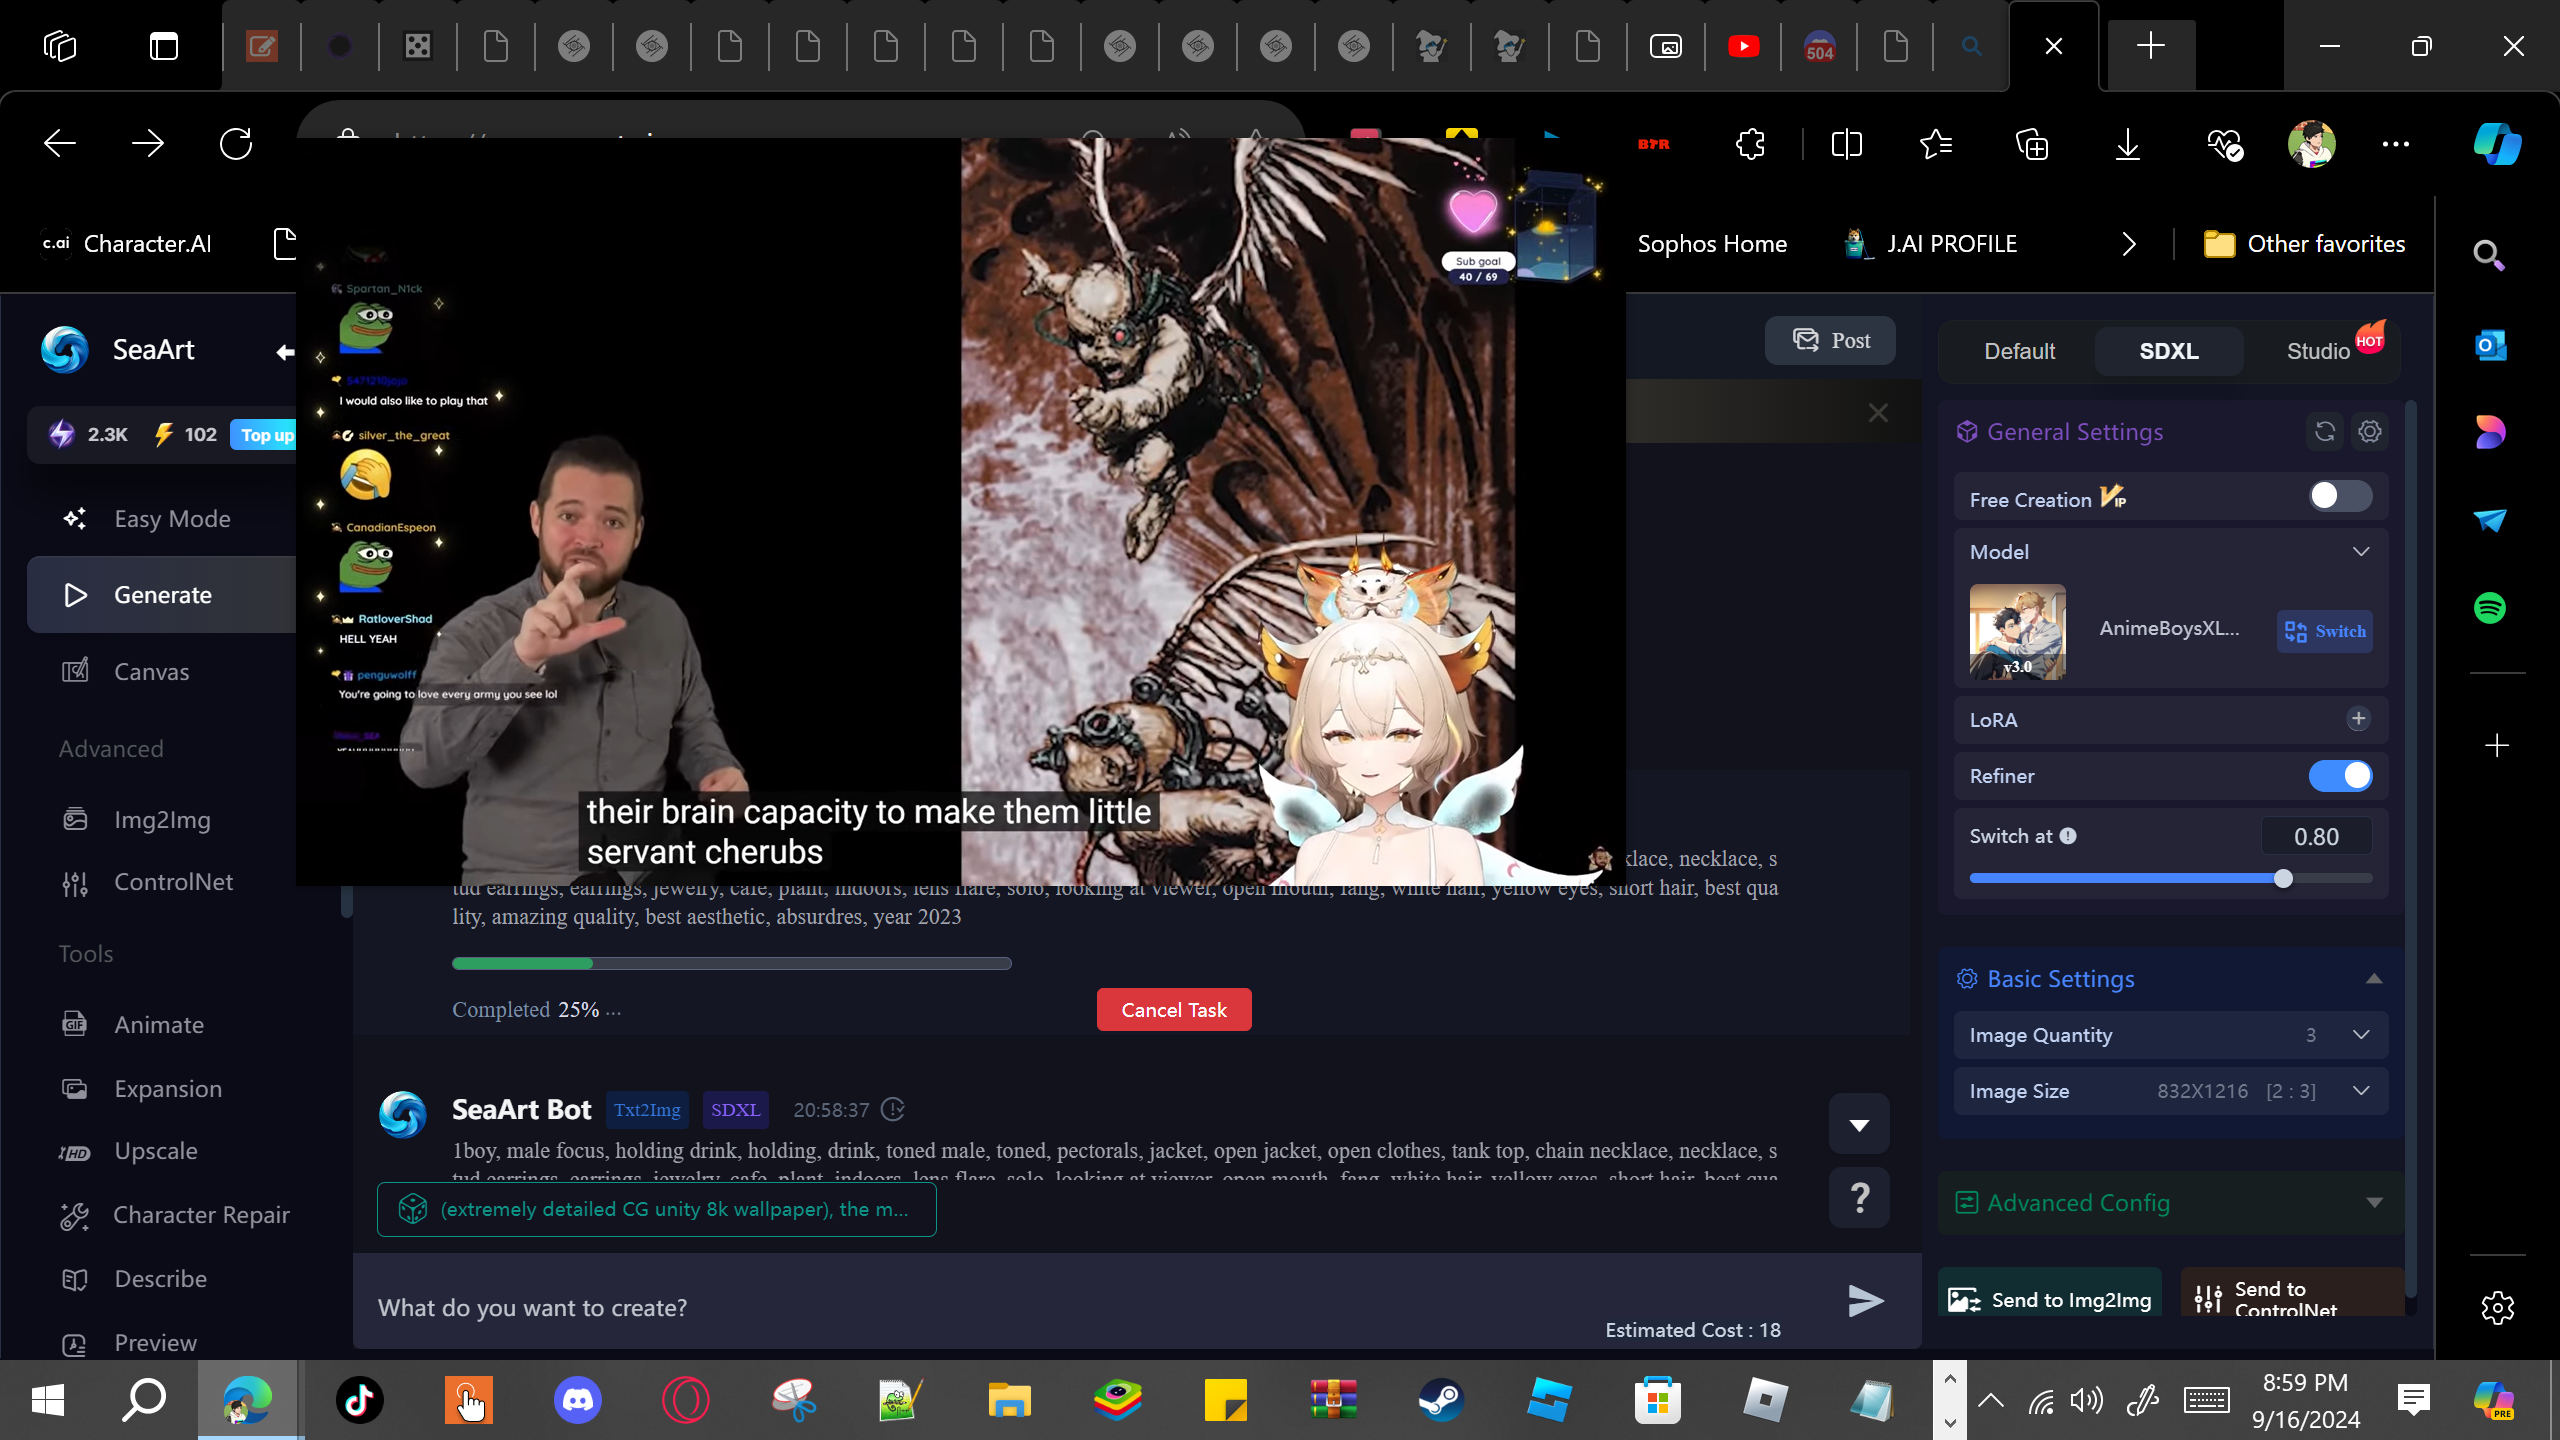Open the Copilot icon in the browser toolbar
Viewport: 2560px width, 1440px height.
click(x=2497, y=144)
